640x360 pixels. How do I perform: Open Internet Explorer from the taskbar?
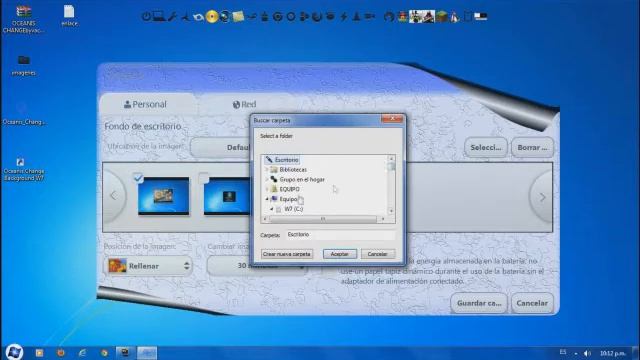pyautogui.click(x=82, y=353)
